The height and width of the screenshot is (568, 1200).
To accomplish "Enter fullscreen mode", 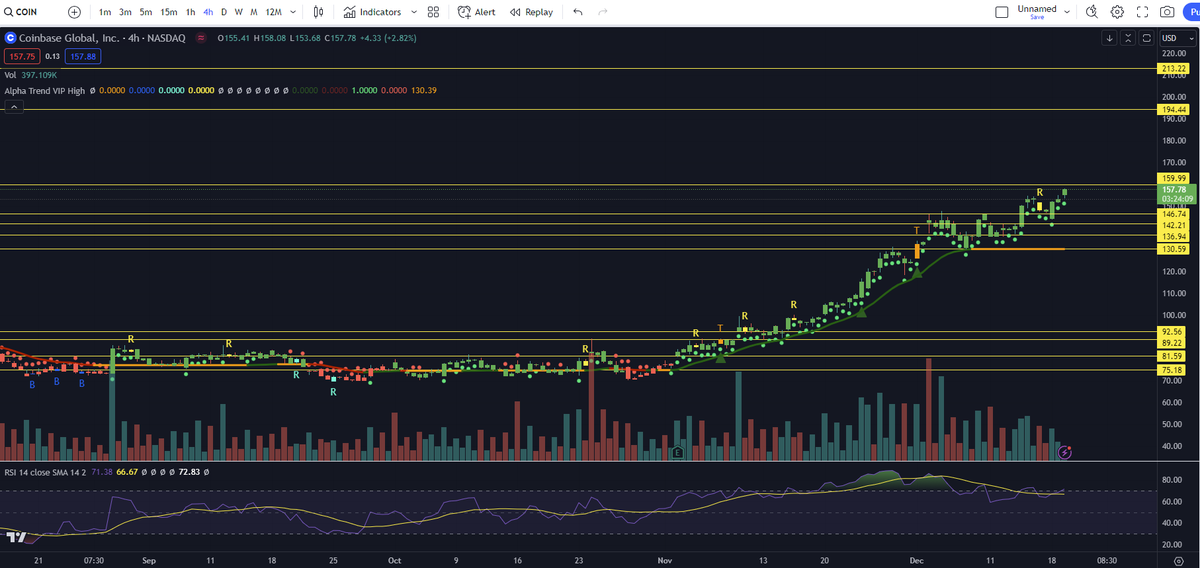I will (x=1142, y=12).
